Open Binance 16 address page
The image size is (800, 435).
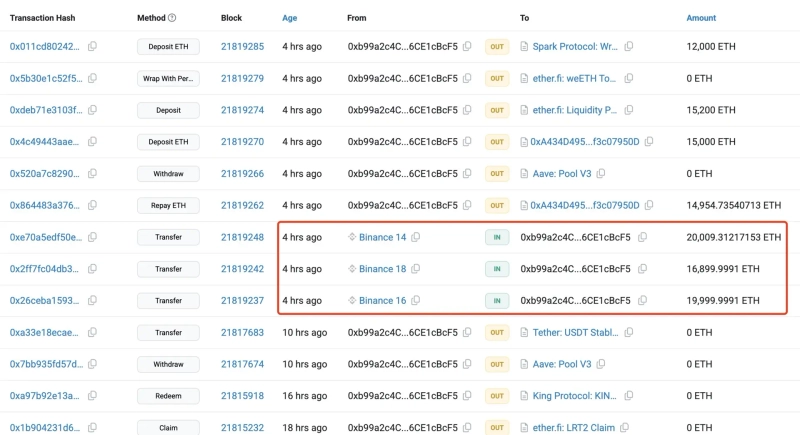tap(383, 301)
